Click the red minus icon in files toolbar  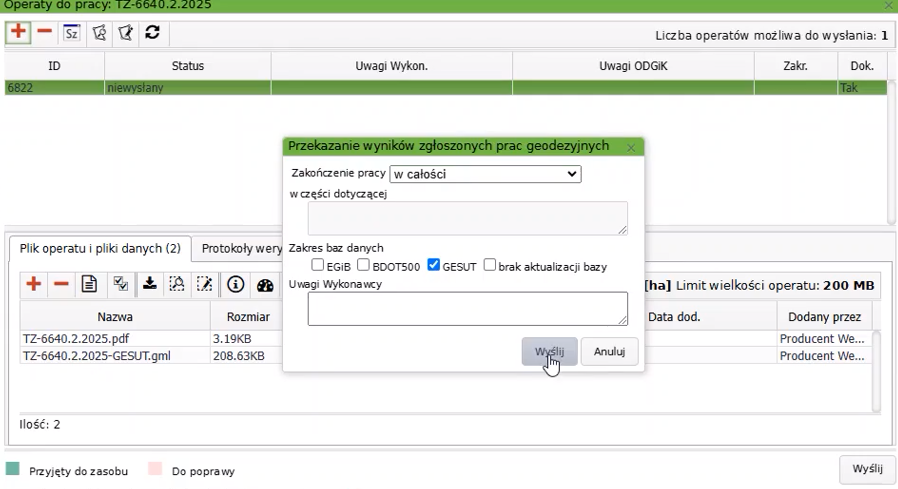(61, 285)
